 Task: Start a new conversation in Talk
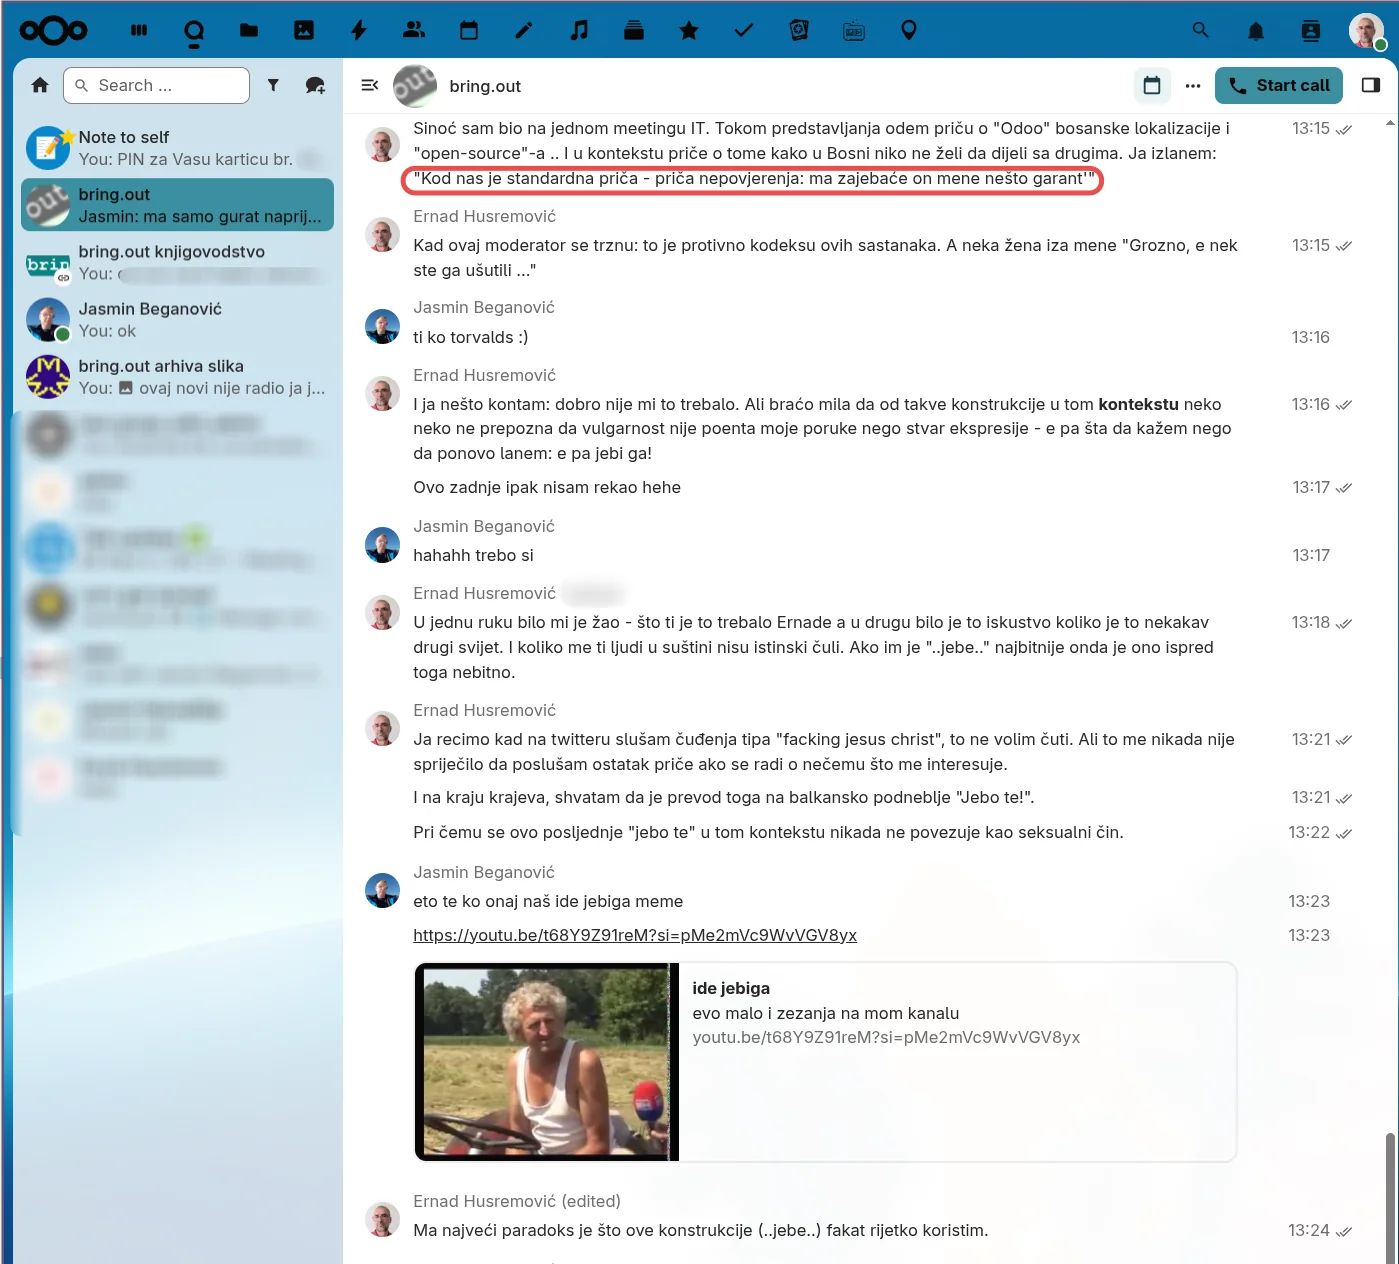pos(315,85)
